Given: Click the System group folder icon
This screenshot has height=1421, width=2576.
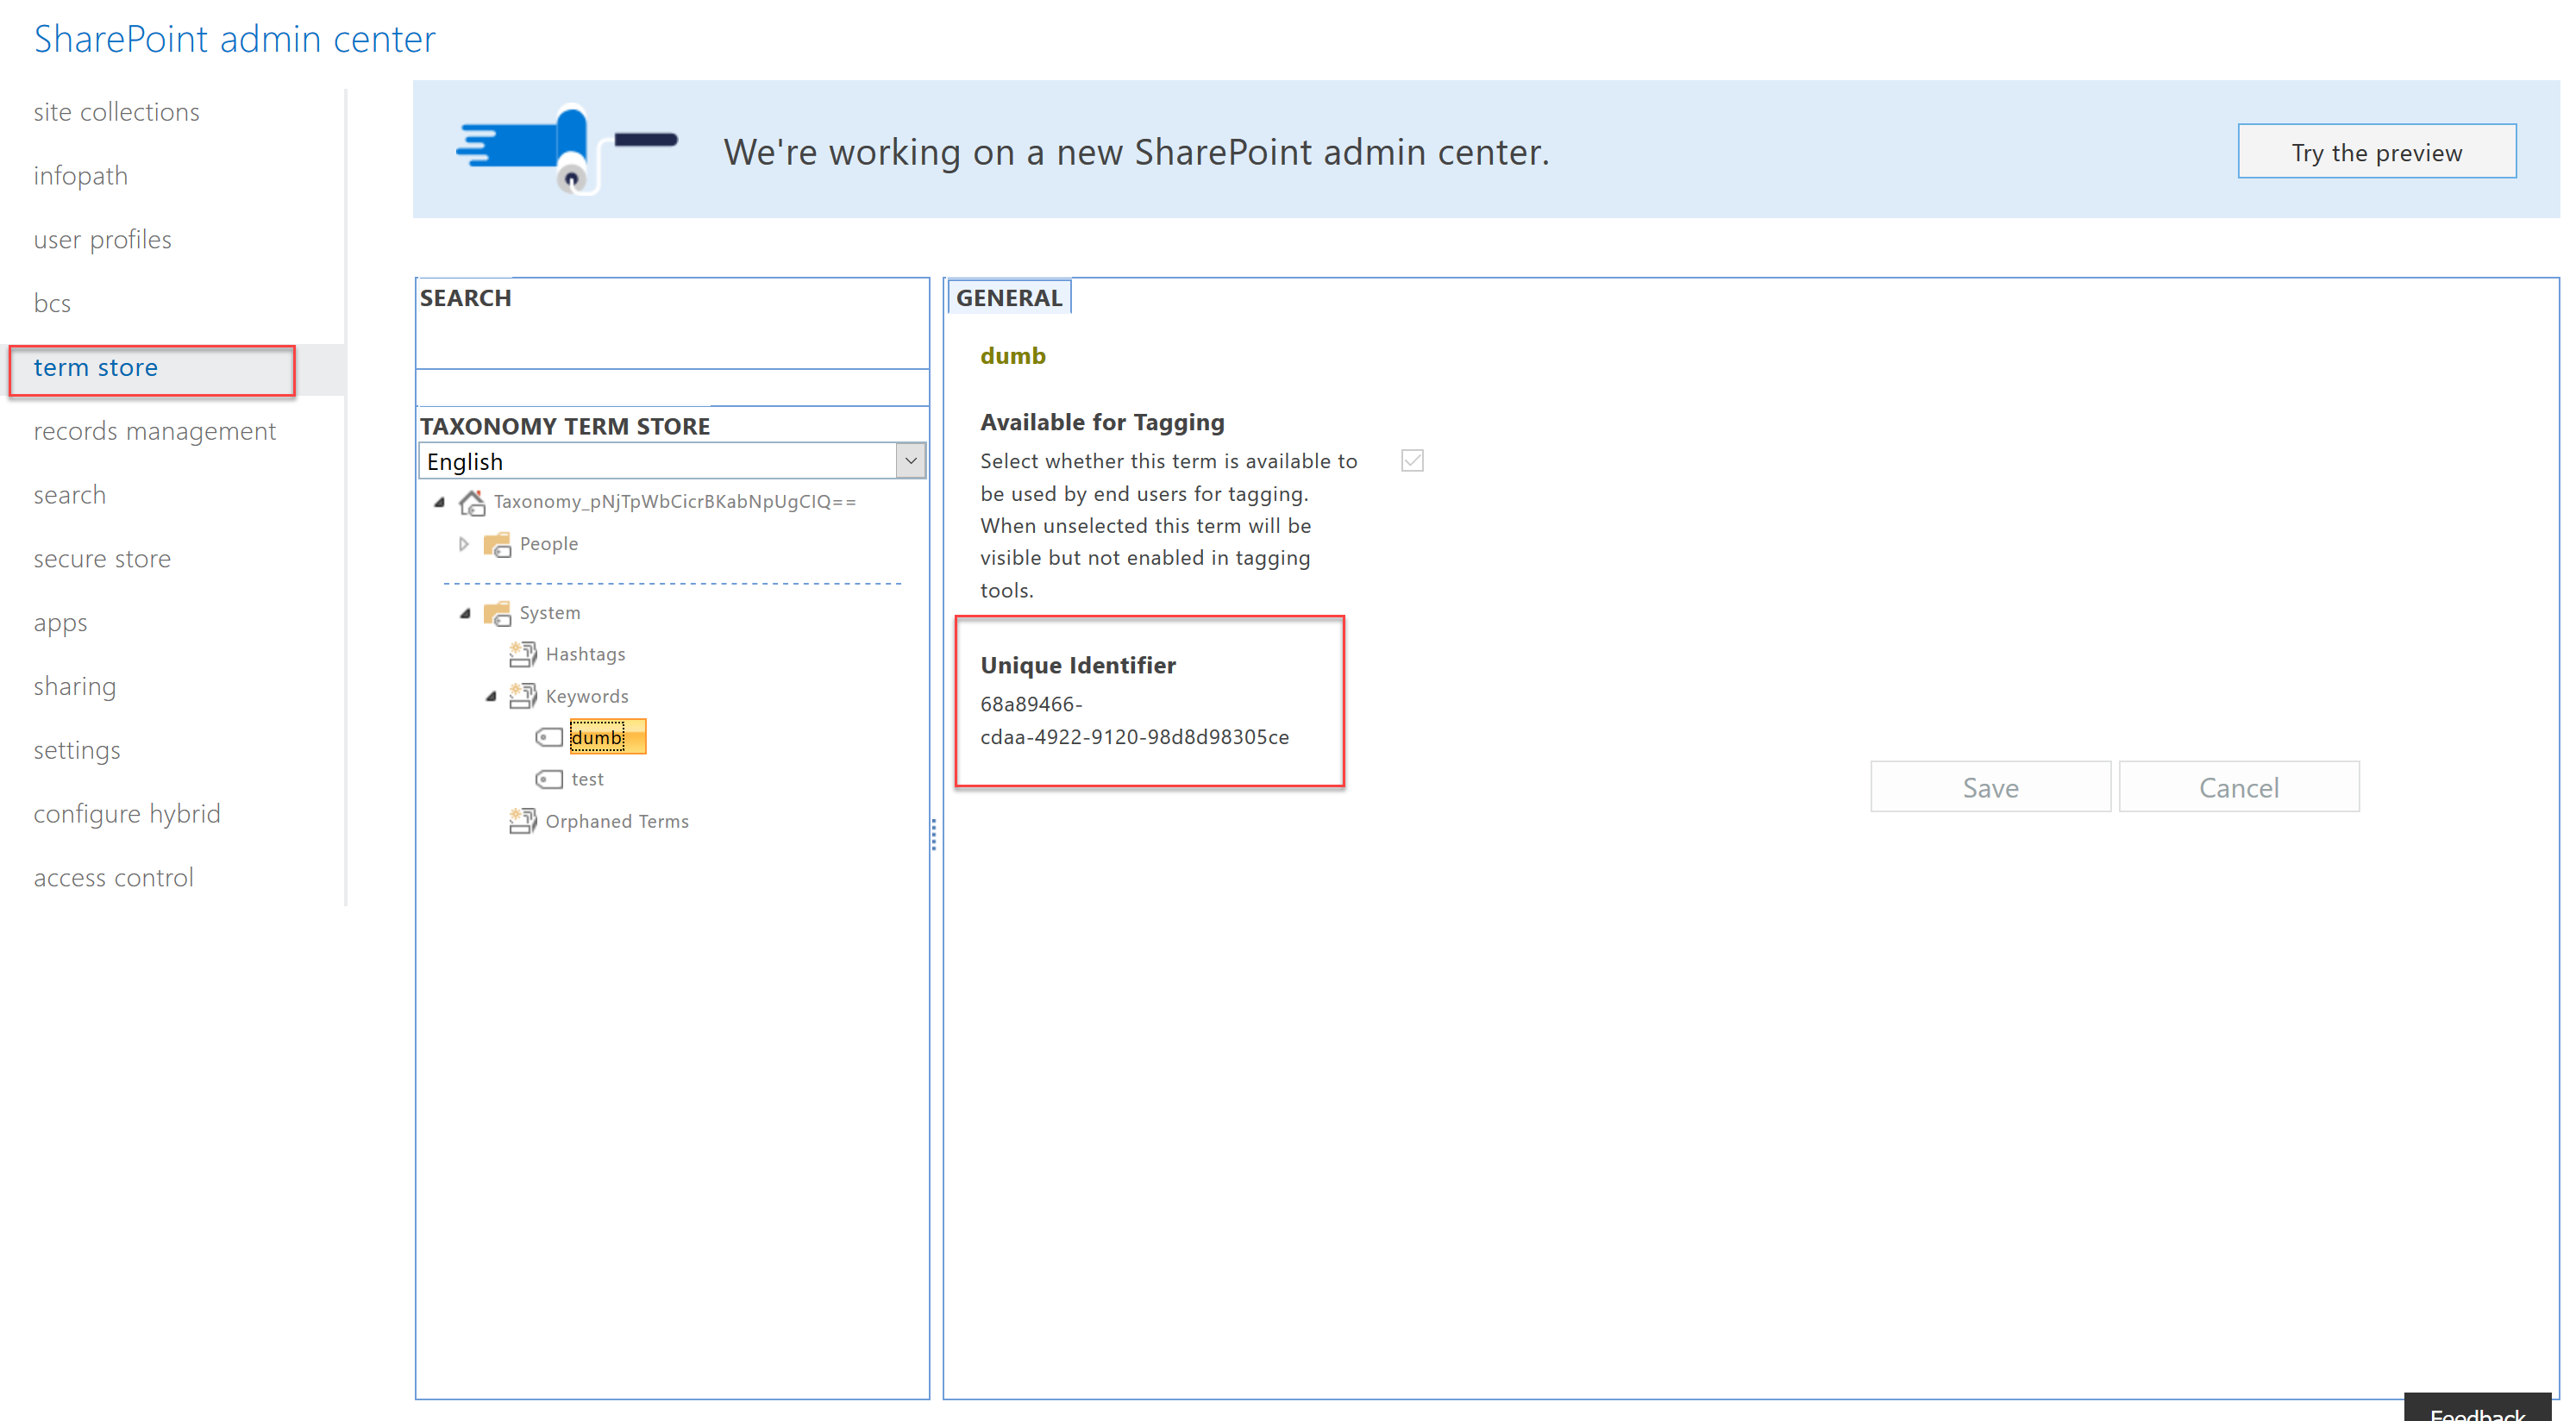Looking at the screenshot, I should tap(497, 613).
